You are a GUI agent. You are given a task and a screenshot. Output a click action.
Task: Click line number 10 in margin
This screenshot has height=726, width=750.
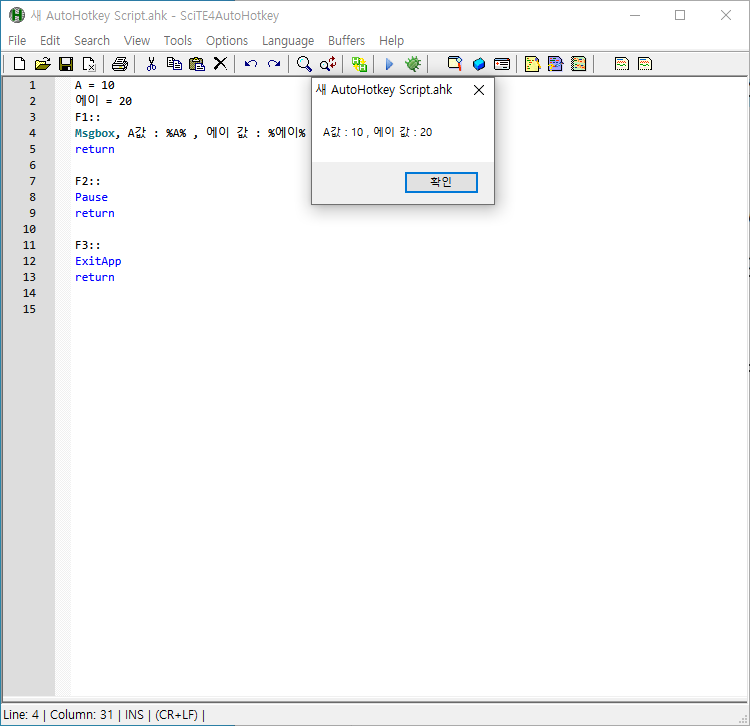(x=29, y=229)
